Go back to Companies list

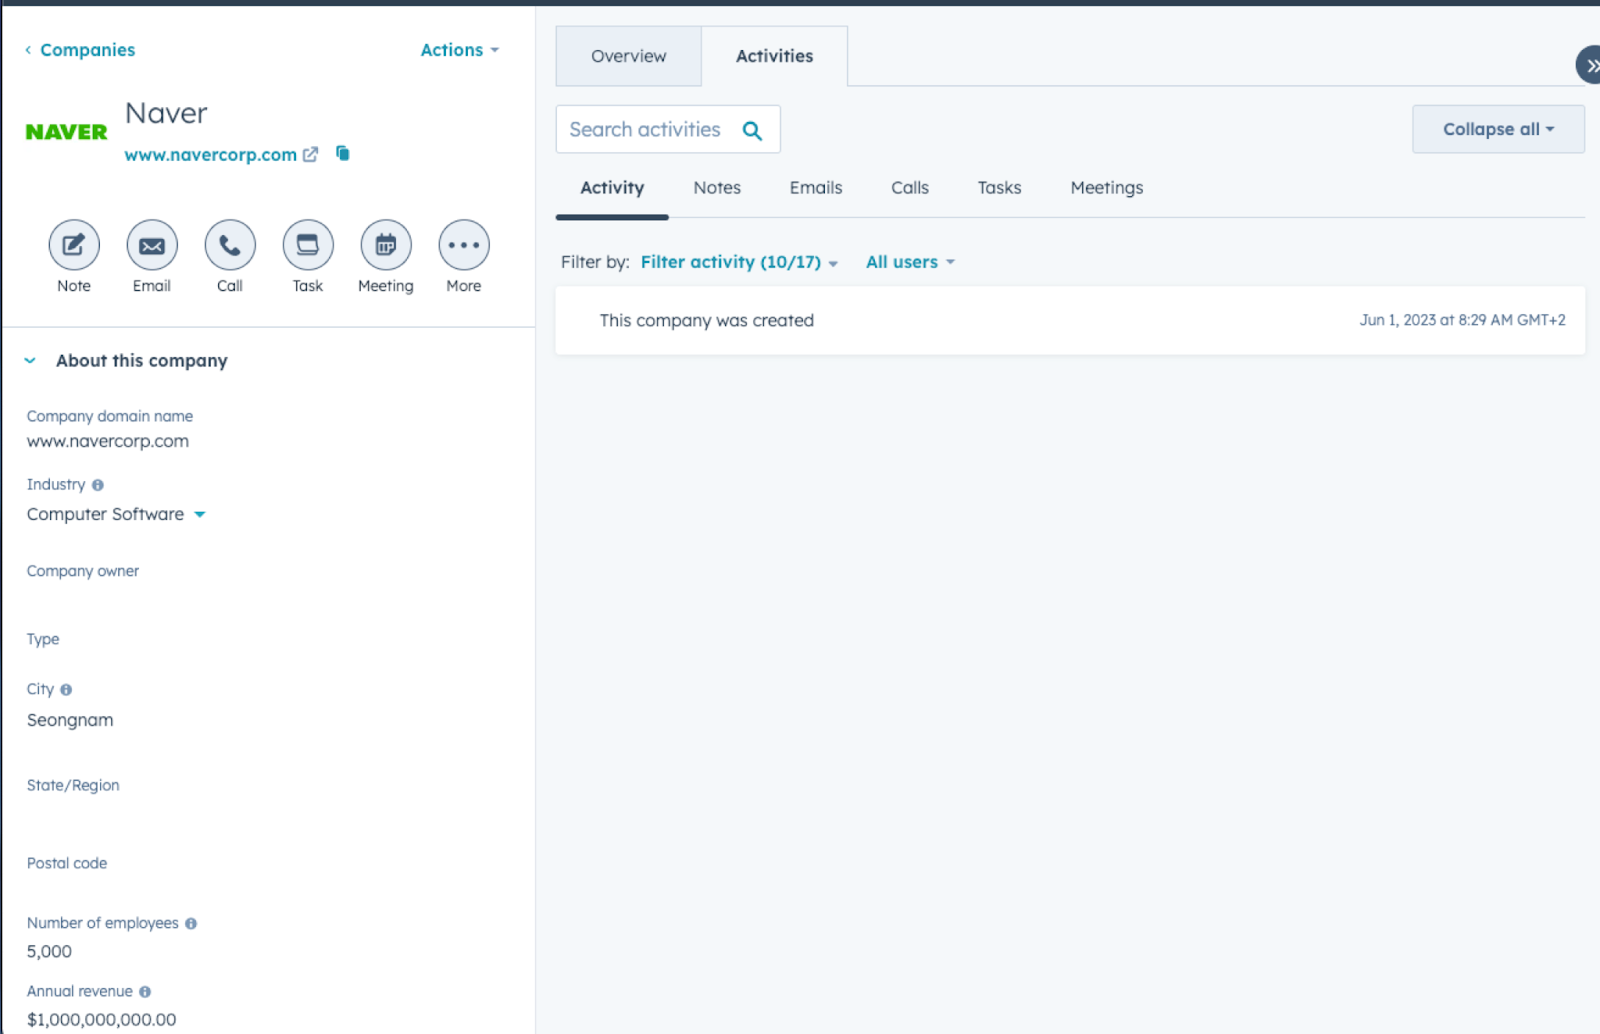pos(86,49)
